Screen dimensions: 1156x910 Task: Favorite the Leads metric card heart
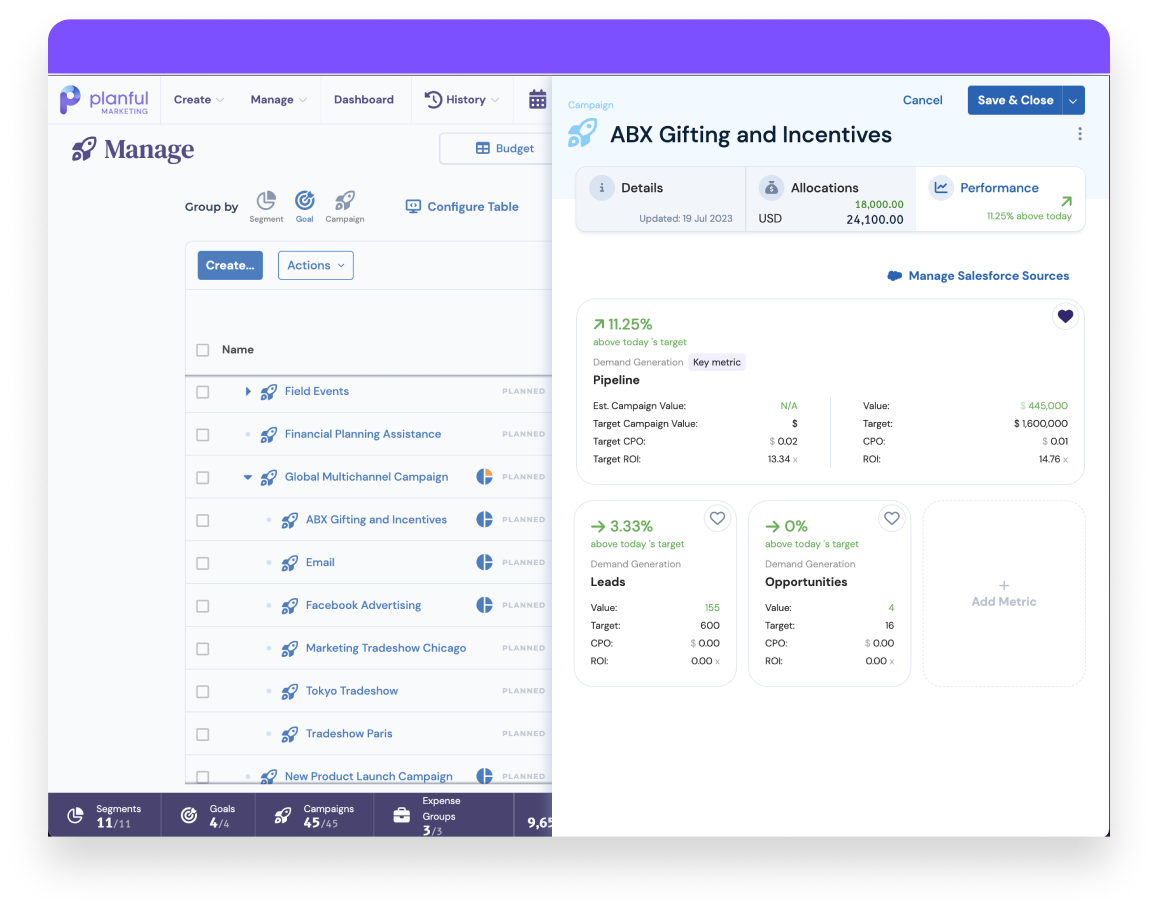(717, 518)
